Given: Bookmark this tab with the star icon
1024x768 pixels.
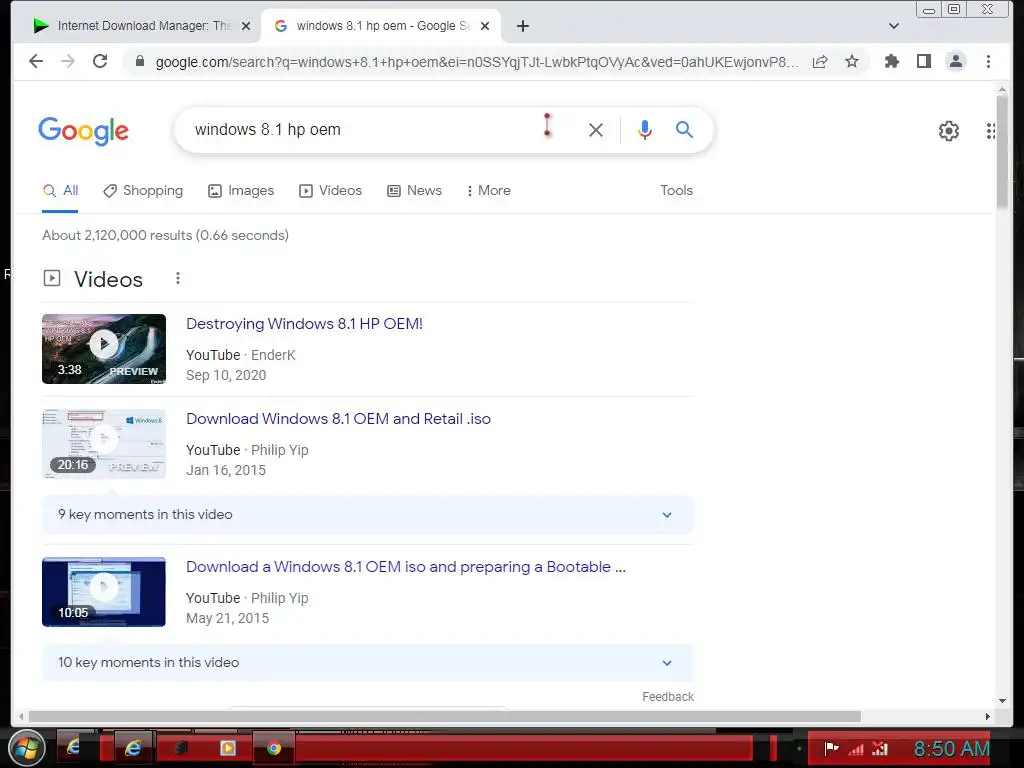Looking at the screenshot, I should [852, 61].
